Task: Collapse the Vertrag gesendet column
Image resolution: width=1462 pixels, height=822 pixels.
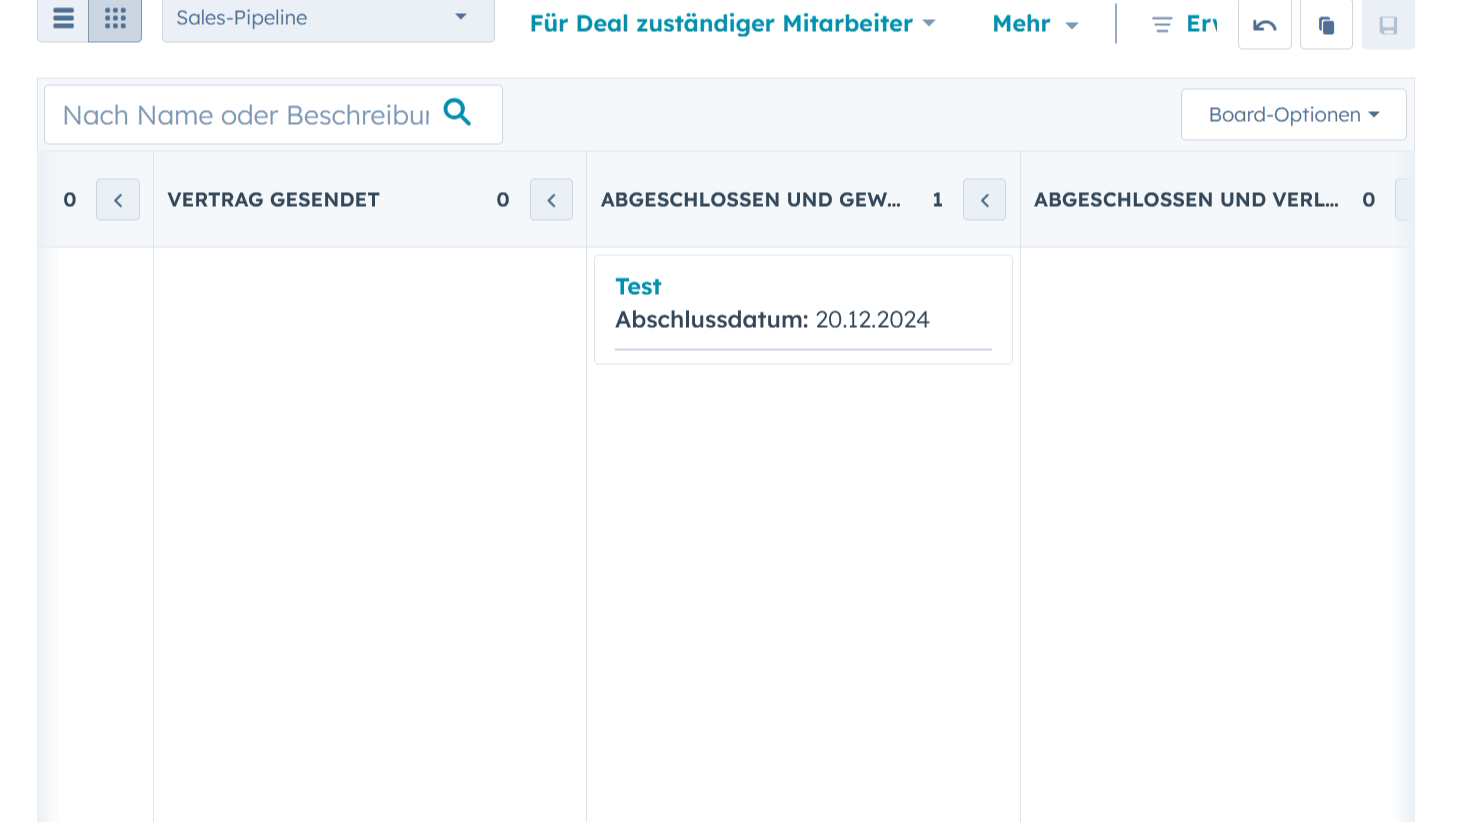Action: pyautogui.click(x=551, y=200)
